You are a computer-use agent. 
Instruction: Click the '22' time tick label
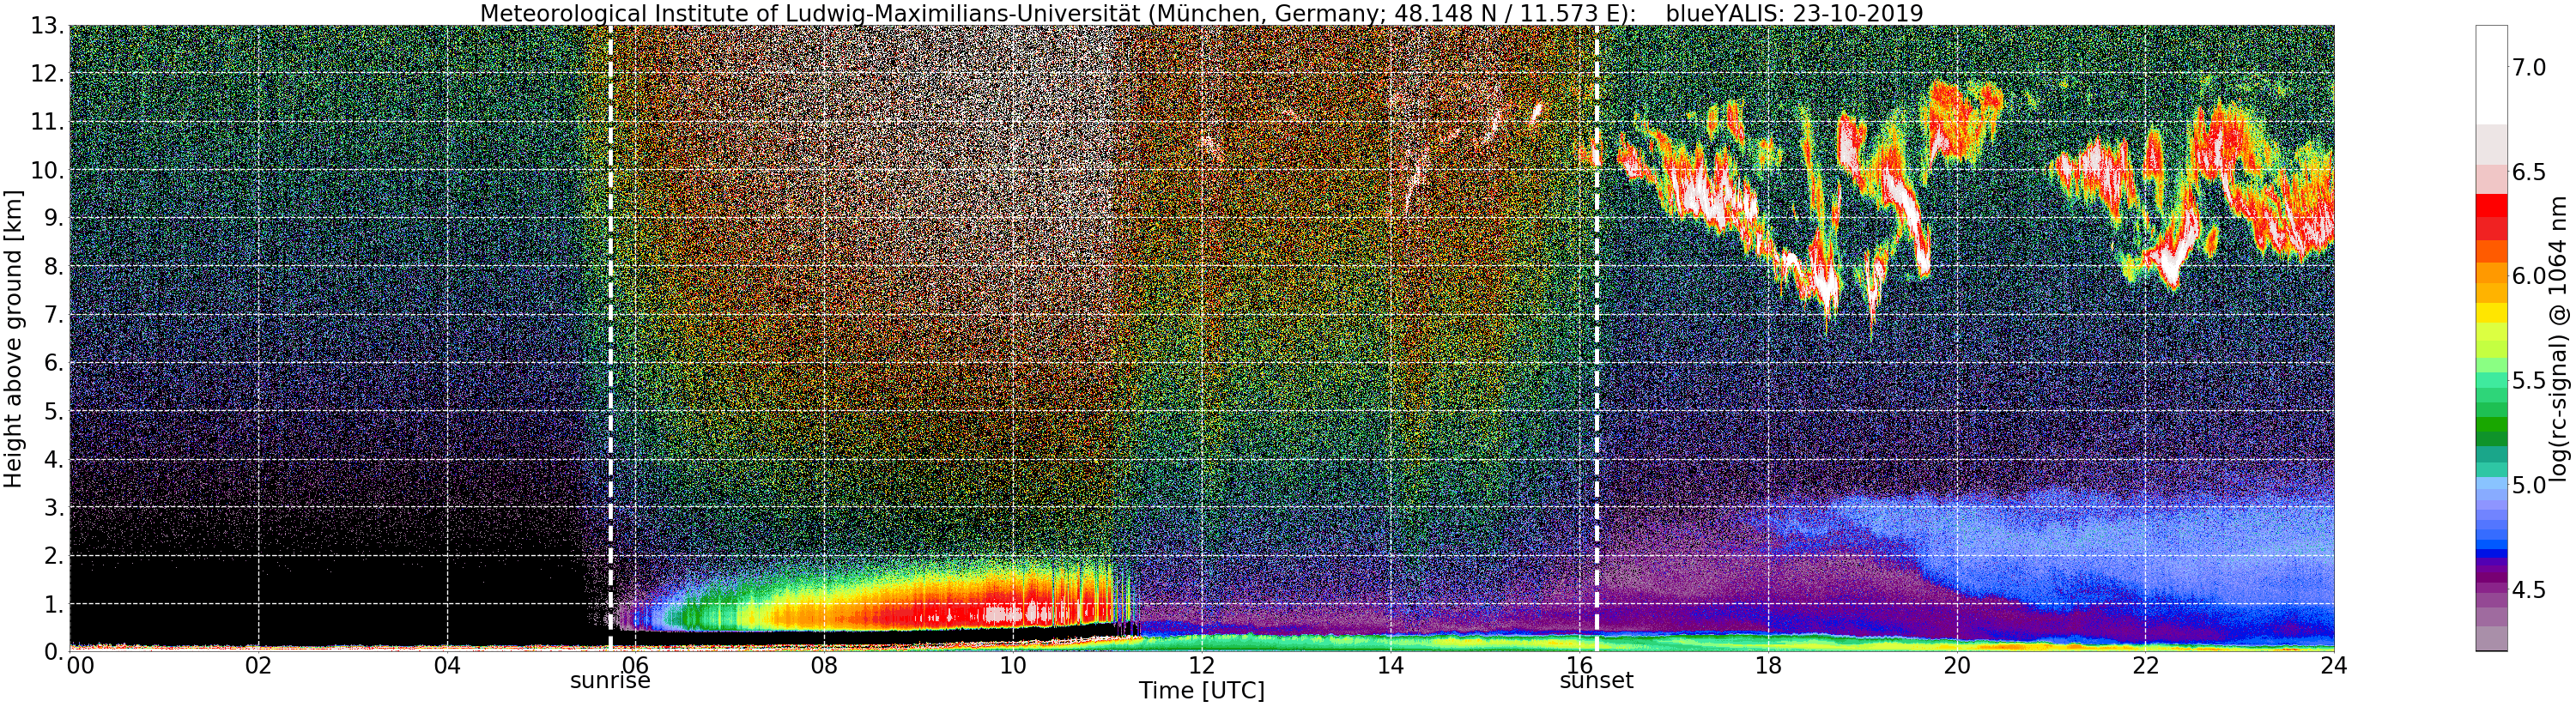pos(2145,665)
